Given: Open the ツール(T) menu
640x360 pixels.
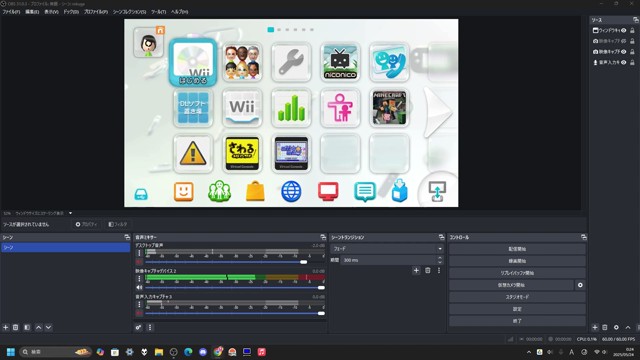Looking at the screenshot, I should [x=158, y=12].
